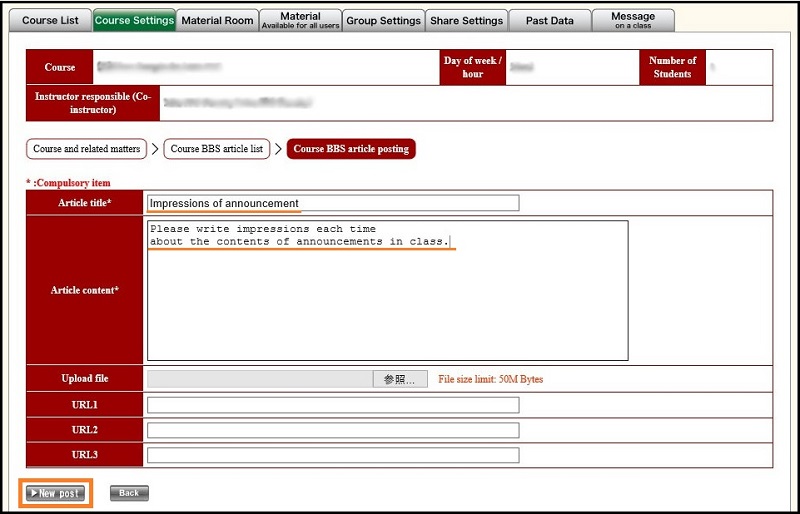
Task: Focus the URL1 input field
Action: coord(333,405)
